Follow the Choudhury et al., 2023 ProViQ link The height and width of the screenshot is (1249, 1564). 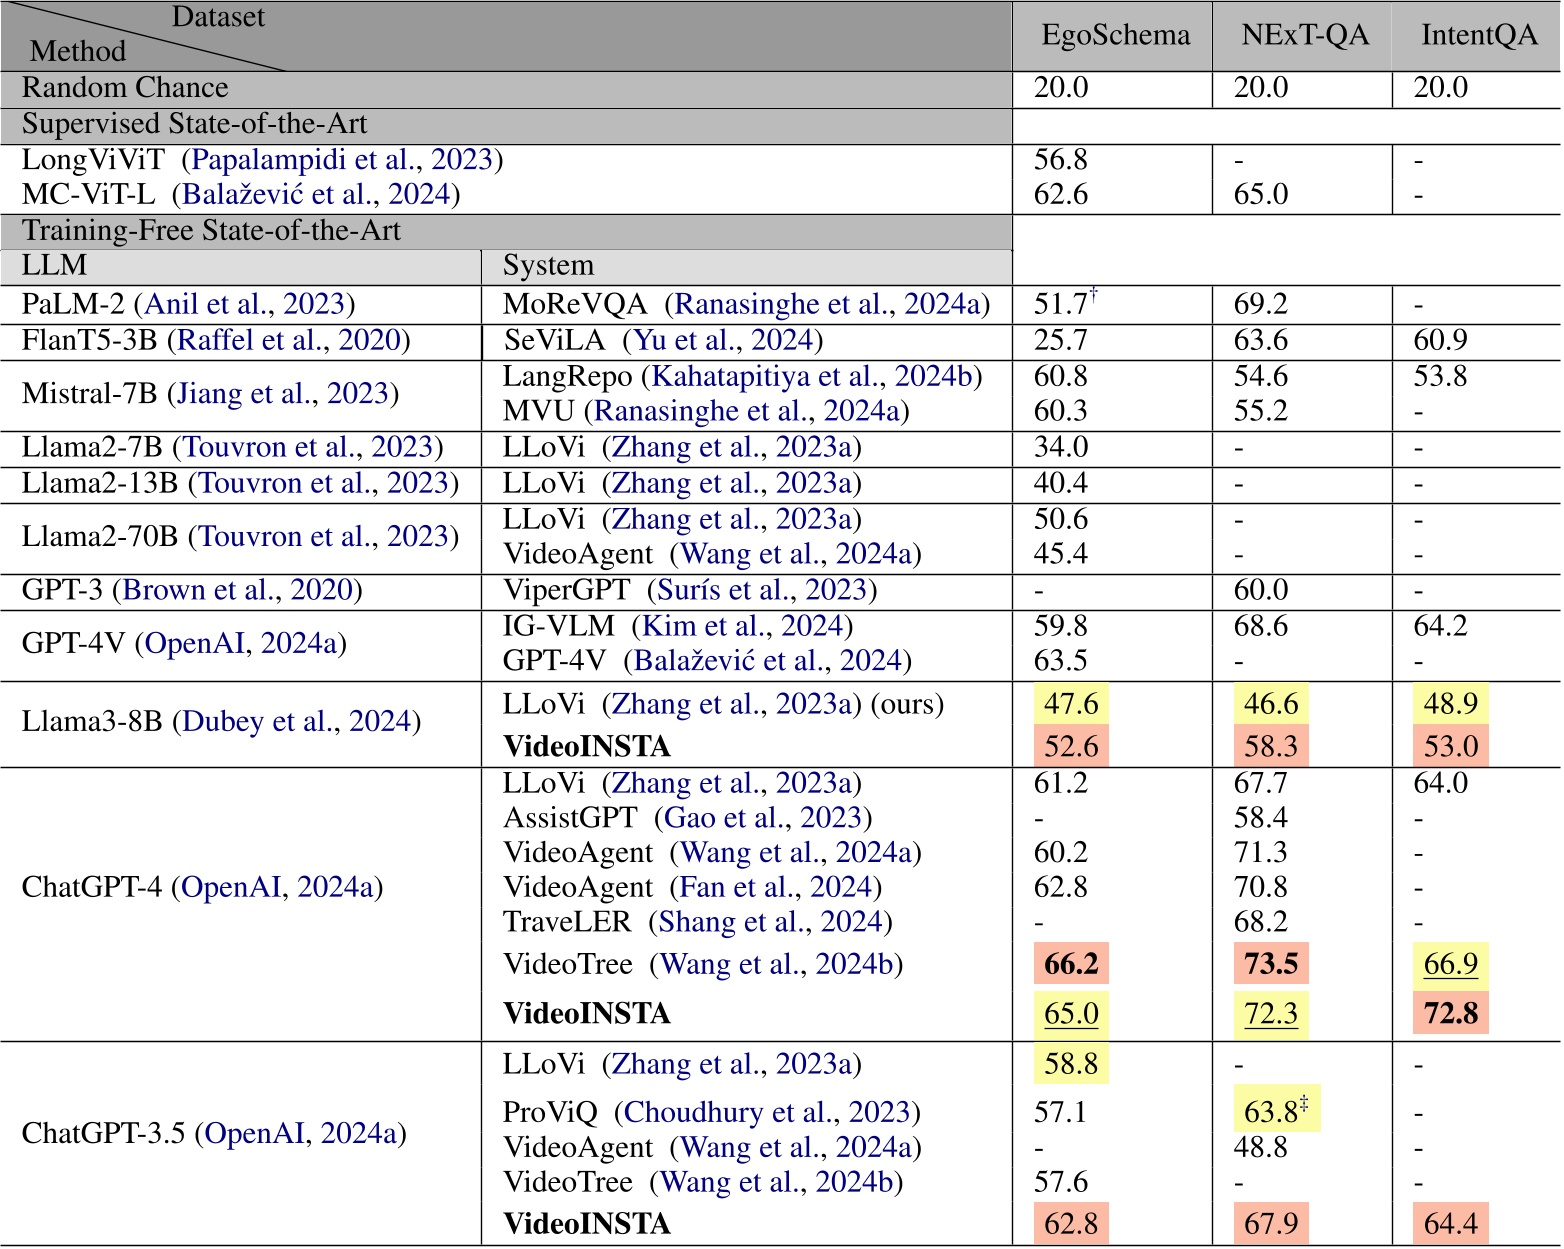[767, 1112]
